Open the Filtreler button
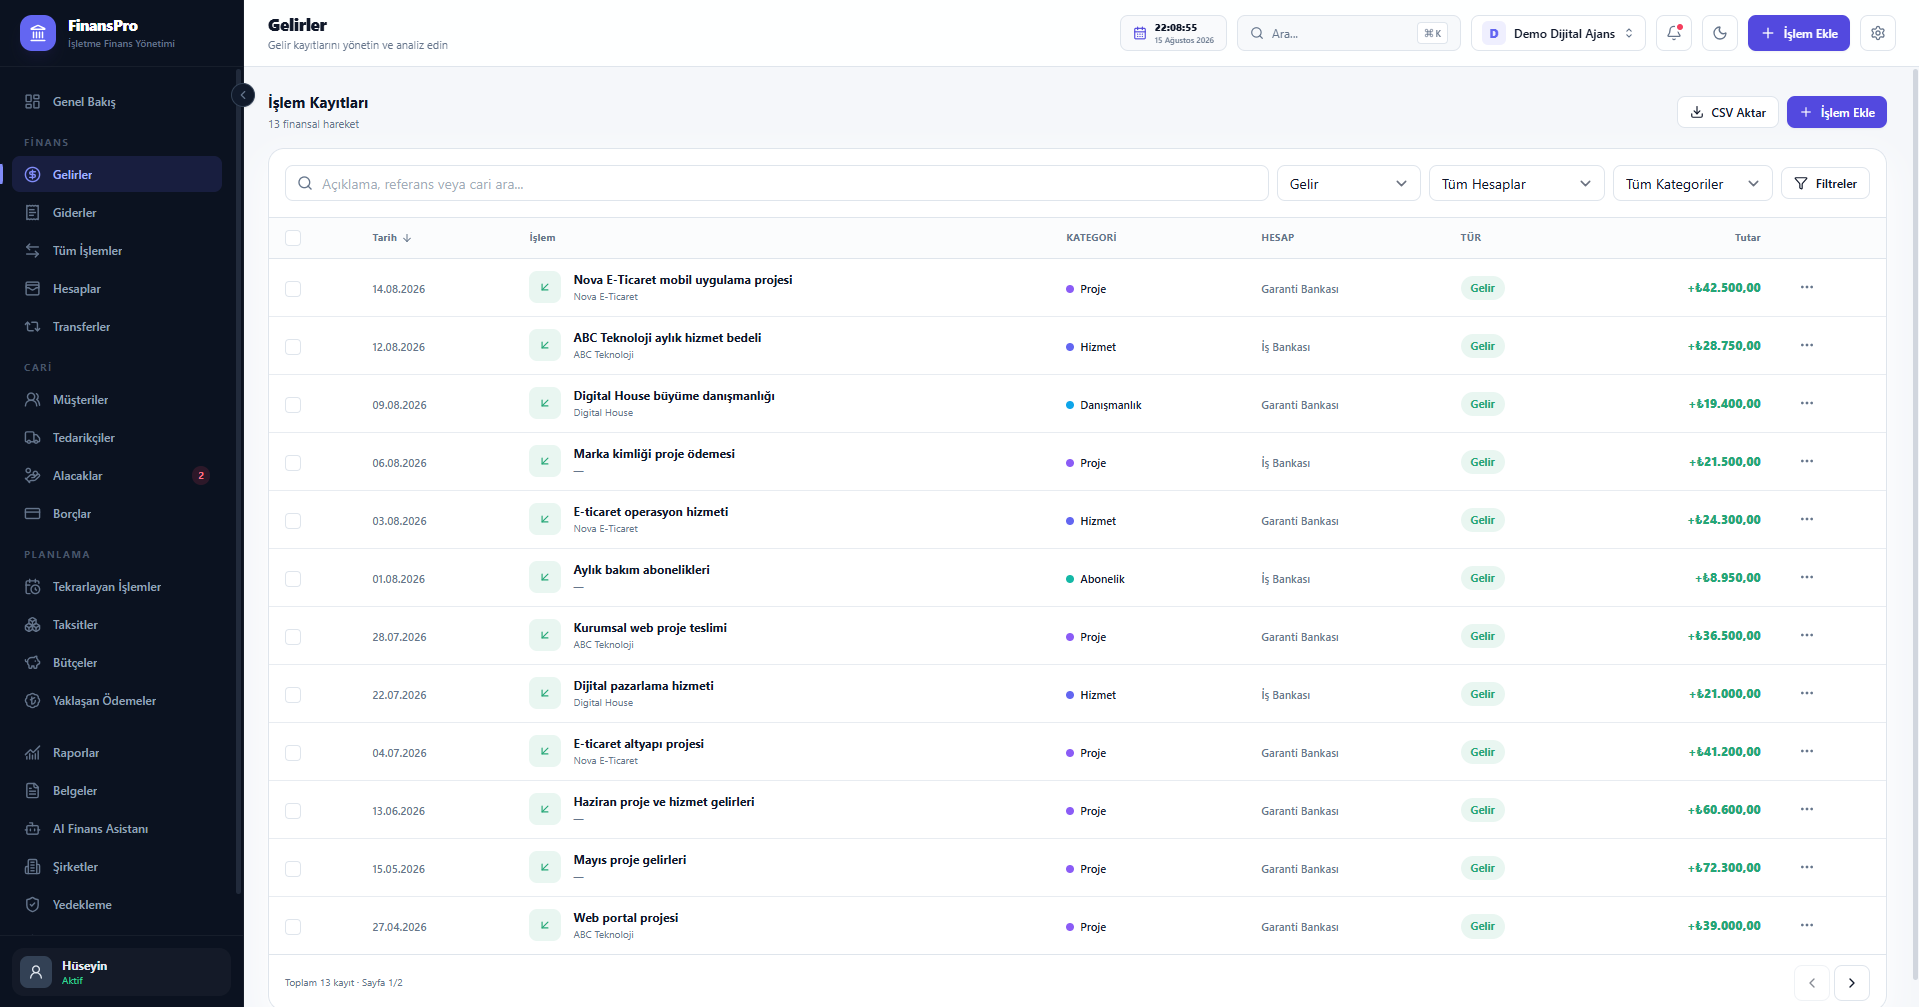 [x=1825, y=184]
